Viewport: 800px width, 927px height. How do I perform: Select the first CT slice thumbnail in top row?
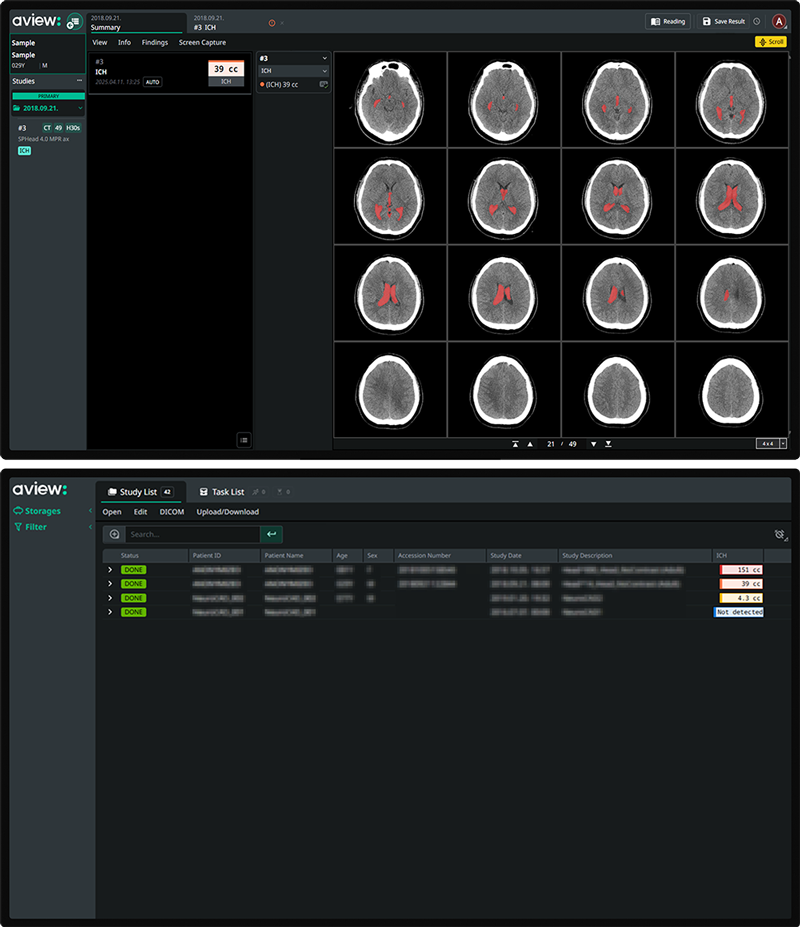pyautogui.click(x=390, y=99)
